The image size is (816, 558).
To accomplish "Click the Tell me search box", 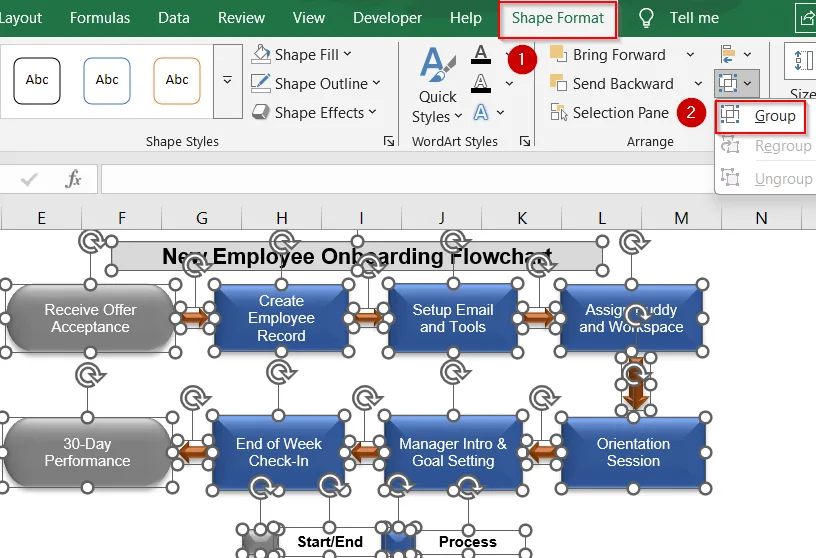I will pos(694,18).
